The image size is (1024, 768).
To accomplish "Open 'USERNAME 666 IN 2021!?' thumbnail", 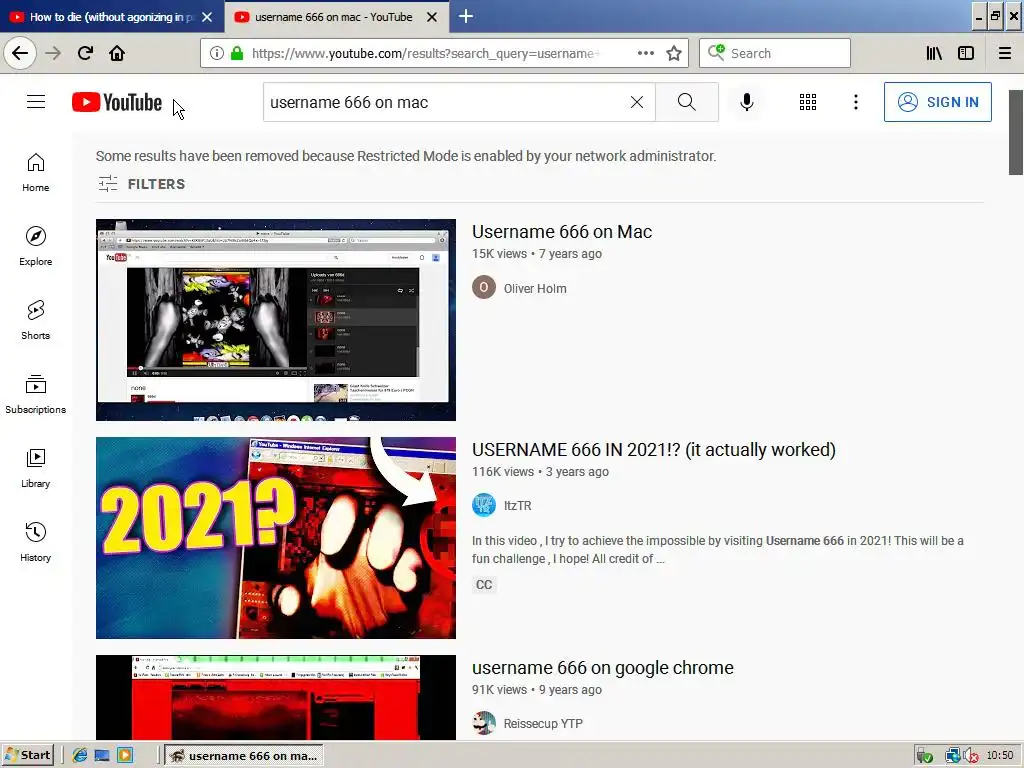I will point(276,538).
